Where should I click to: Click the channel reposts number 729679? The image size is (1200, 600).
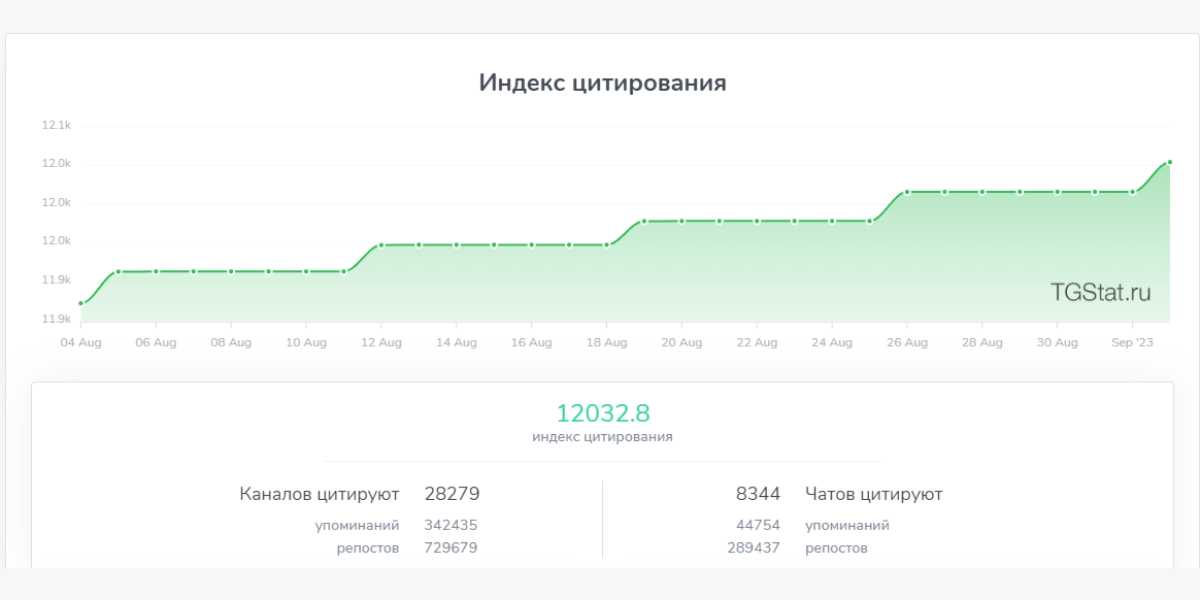click(x=451, y=548)
